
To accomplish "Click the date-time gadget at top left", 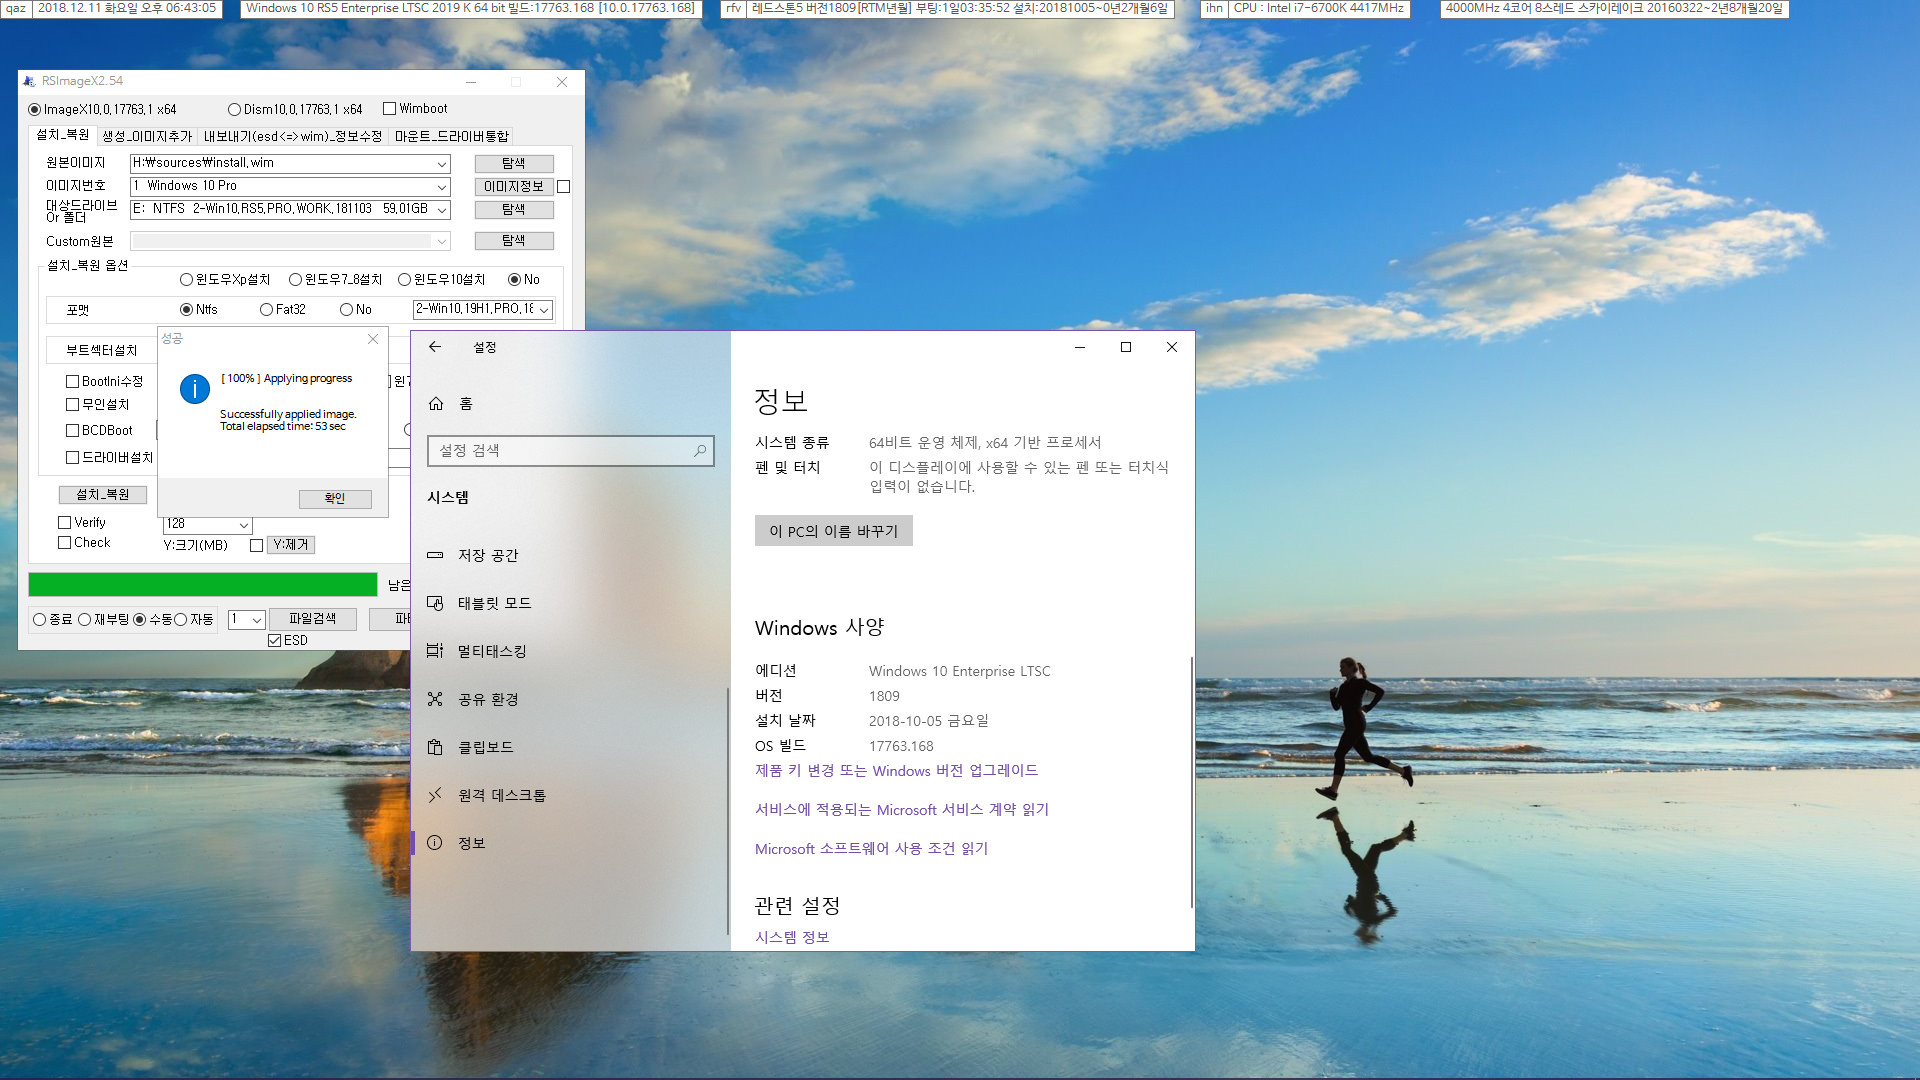I will click(111, 8).
